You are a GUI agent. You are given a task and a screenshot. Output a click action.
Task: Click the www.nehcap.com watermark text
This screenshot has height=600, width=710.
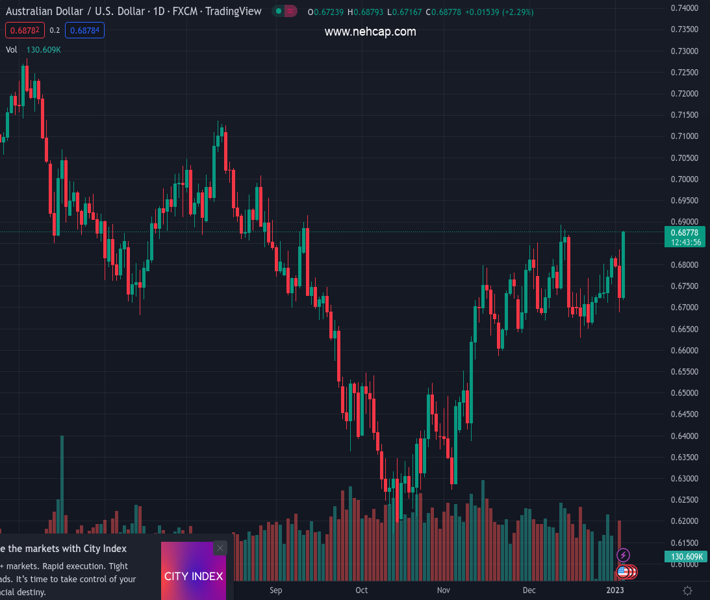(370, 32)
